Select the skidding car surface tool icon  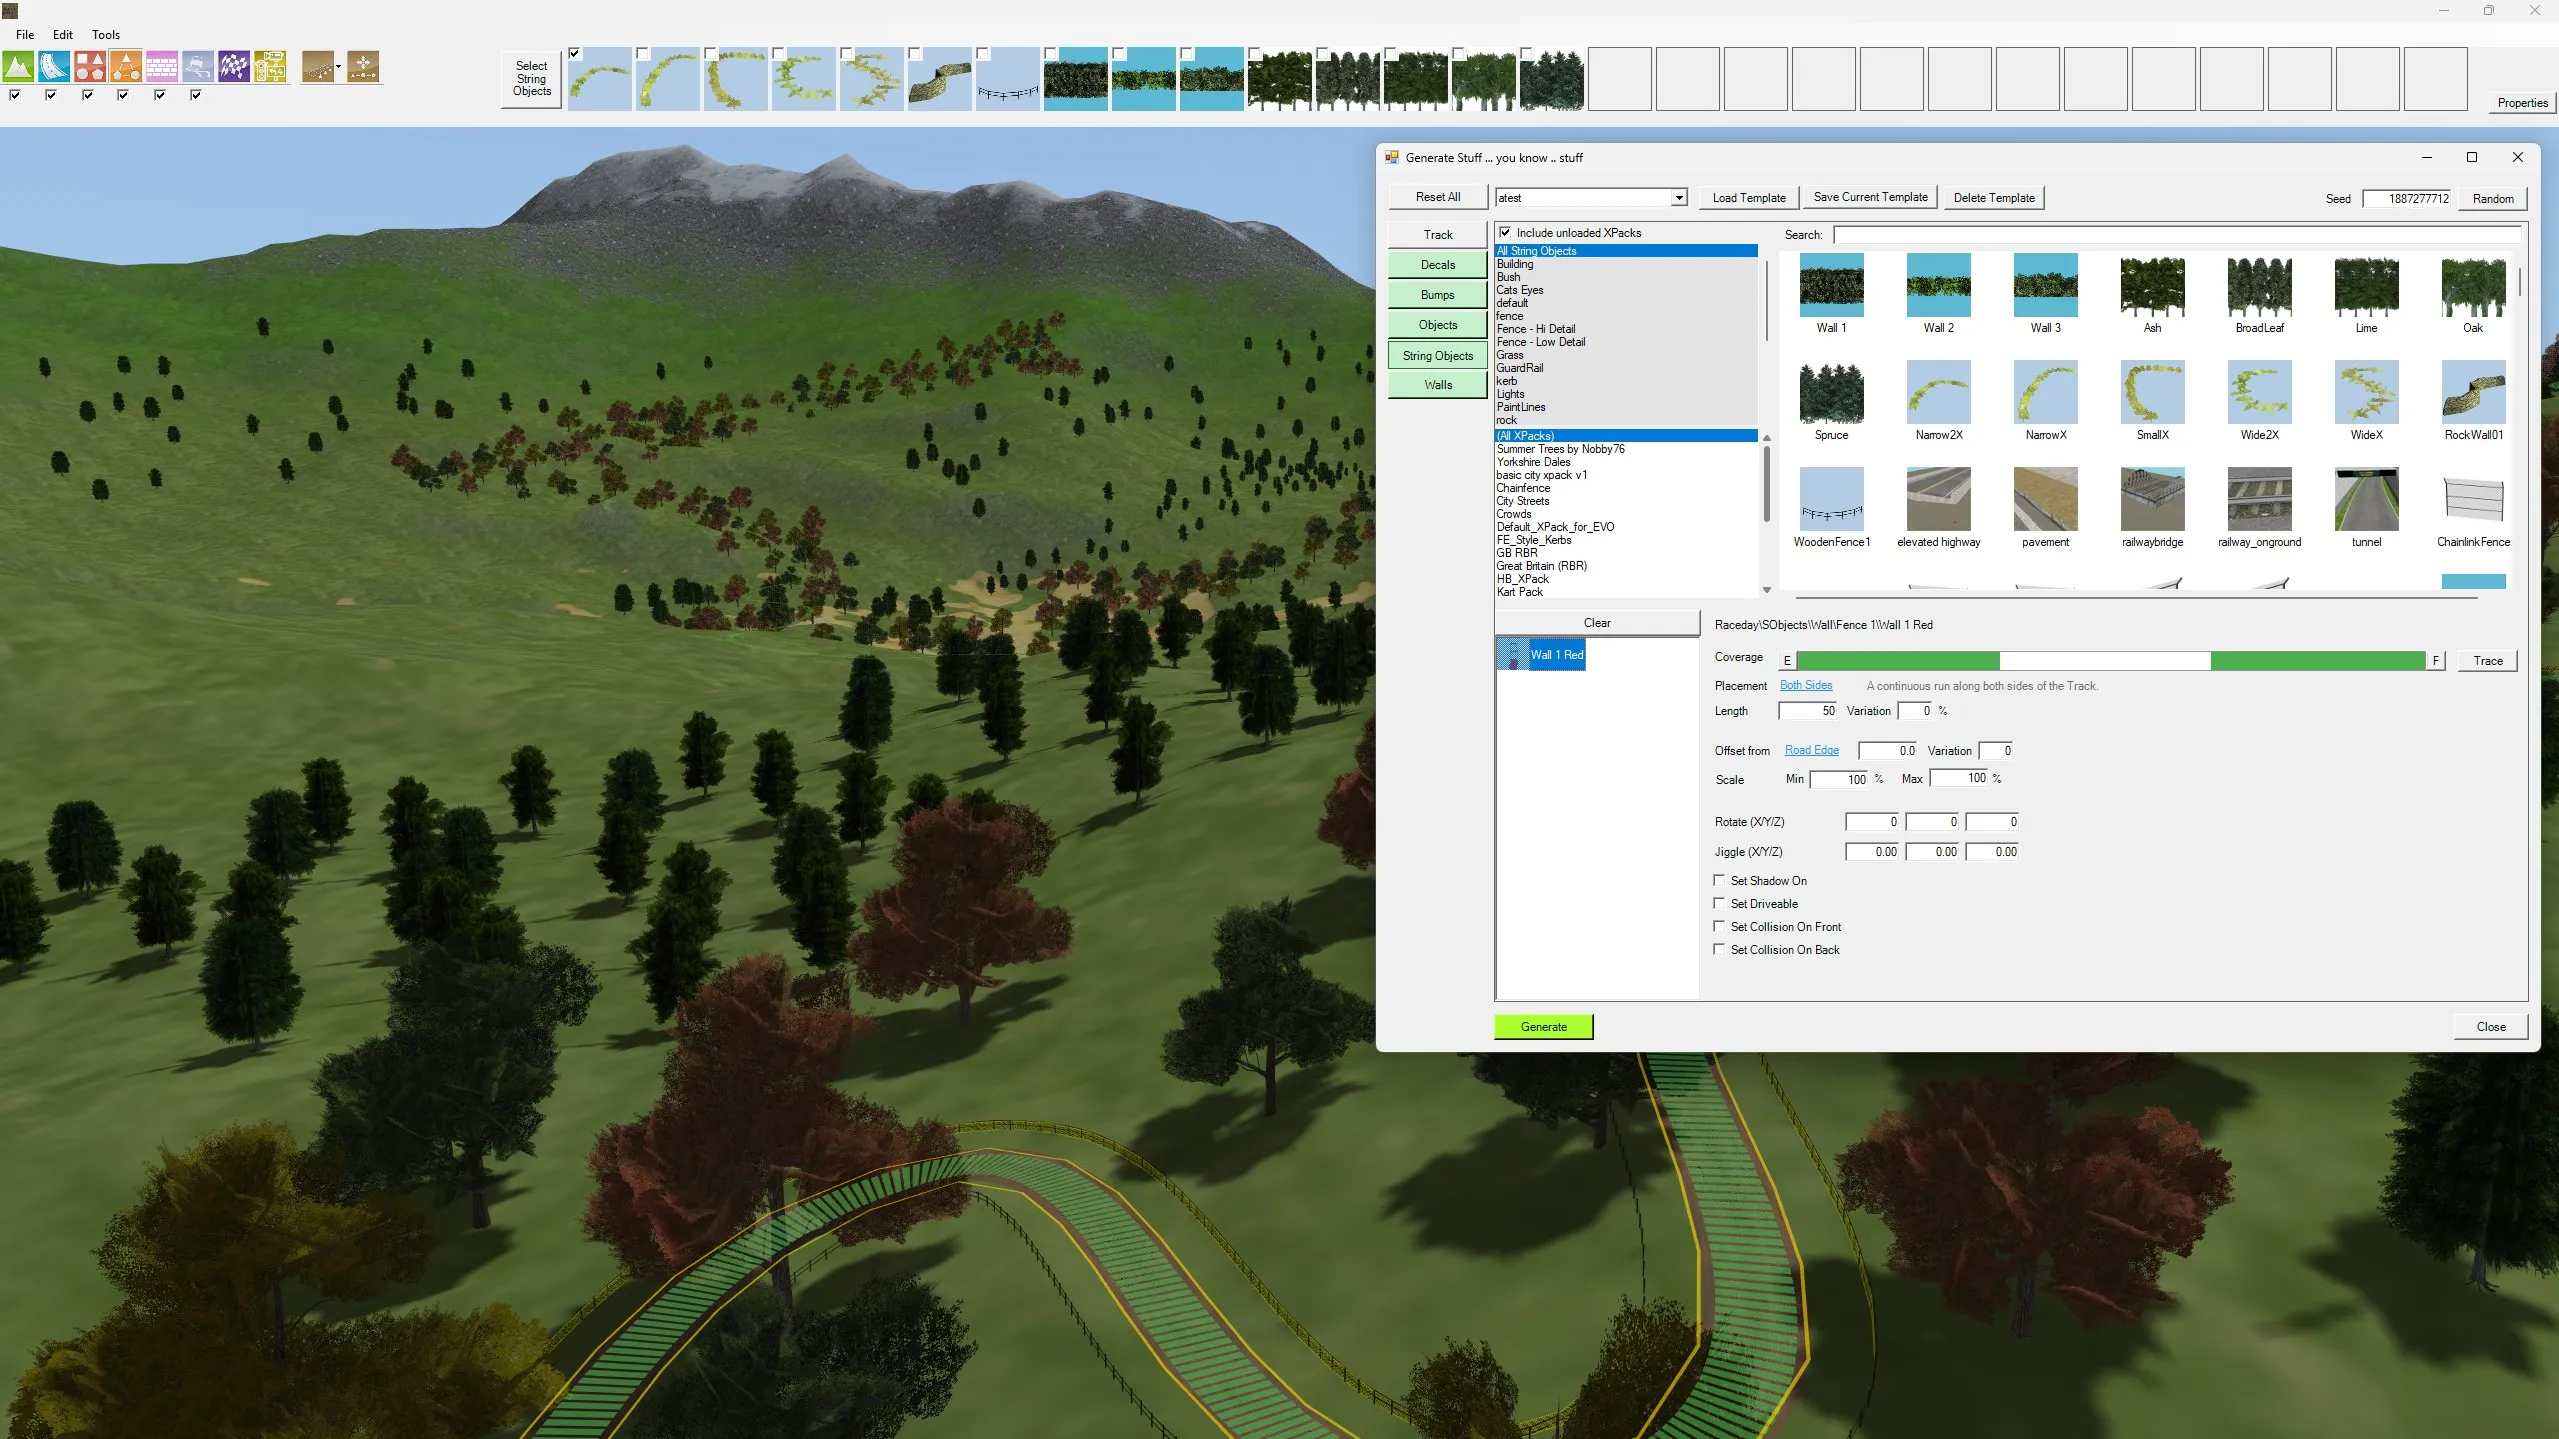coord(198,67)
